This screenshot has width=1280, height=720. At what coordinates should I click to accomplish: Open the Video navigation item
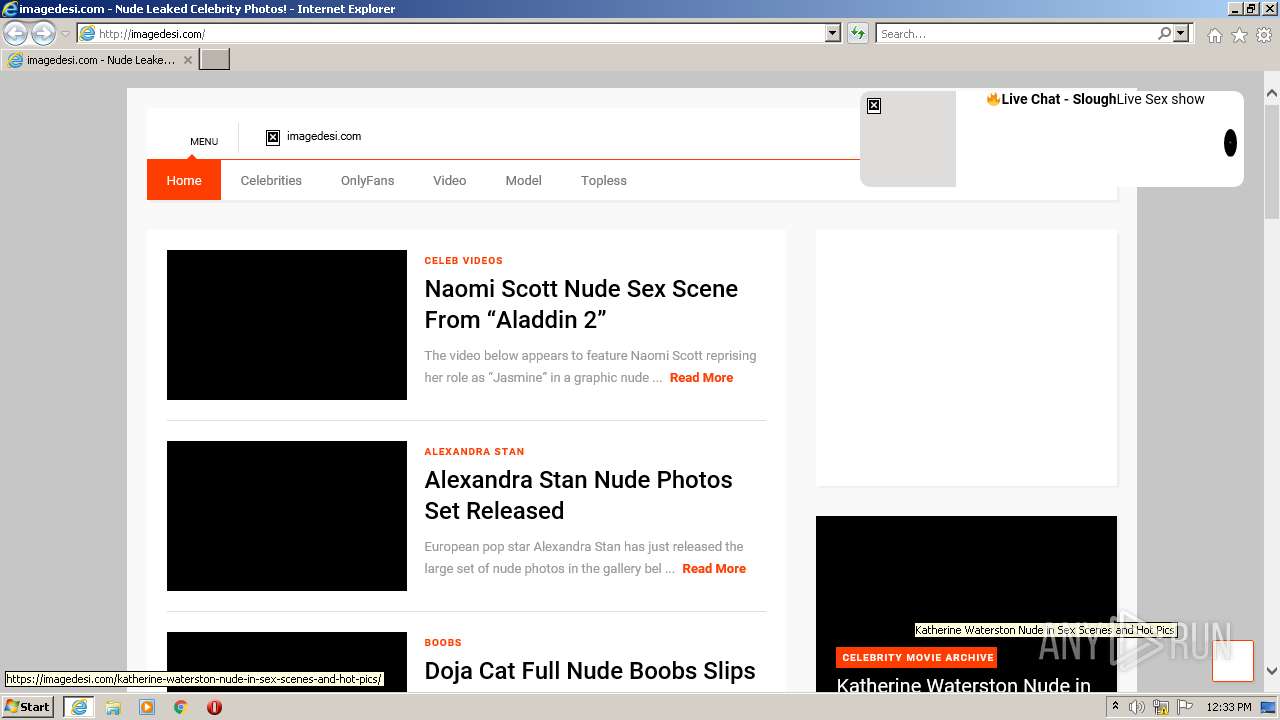click(x=449, y=180)
